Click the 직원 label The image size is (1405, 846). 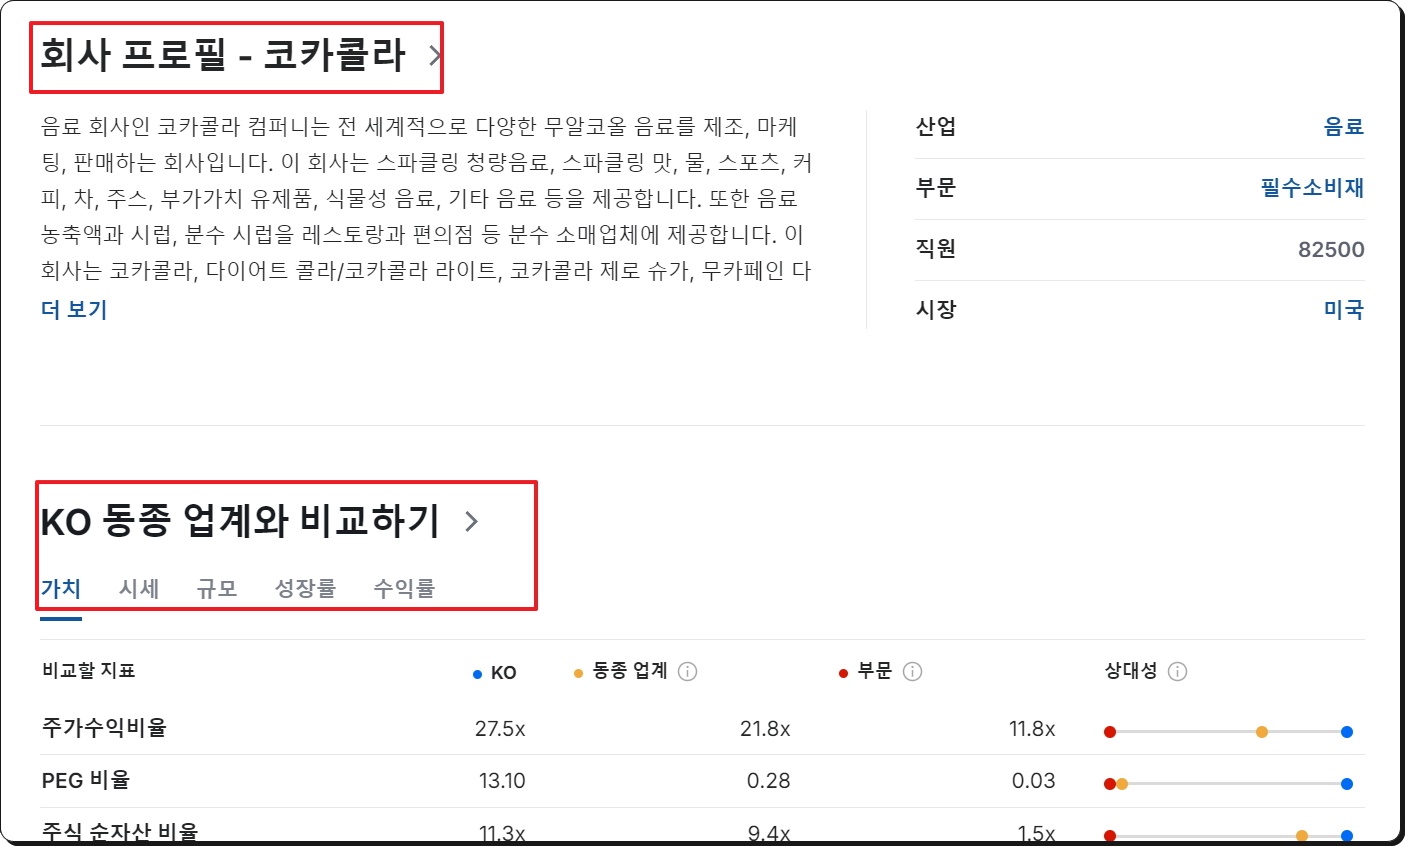936,248
